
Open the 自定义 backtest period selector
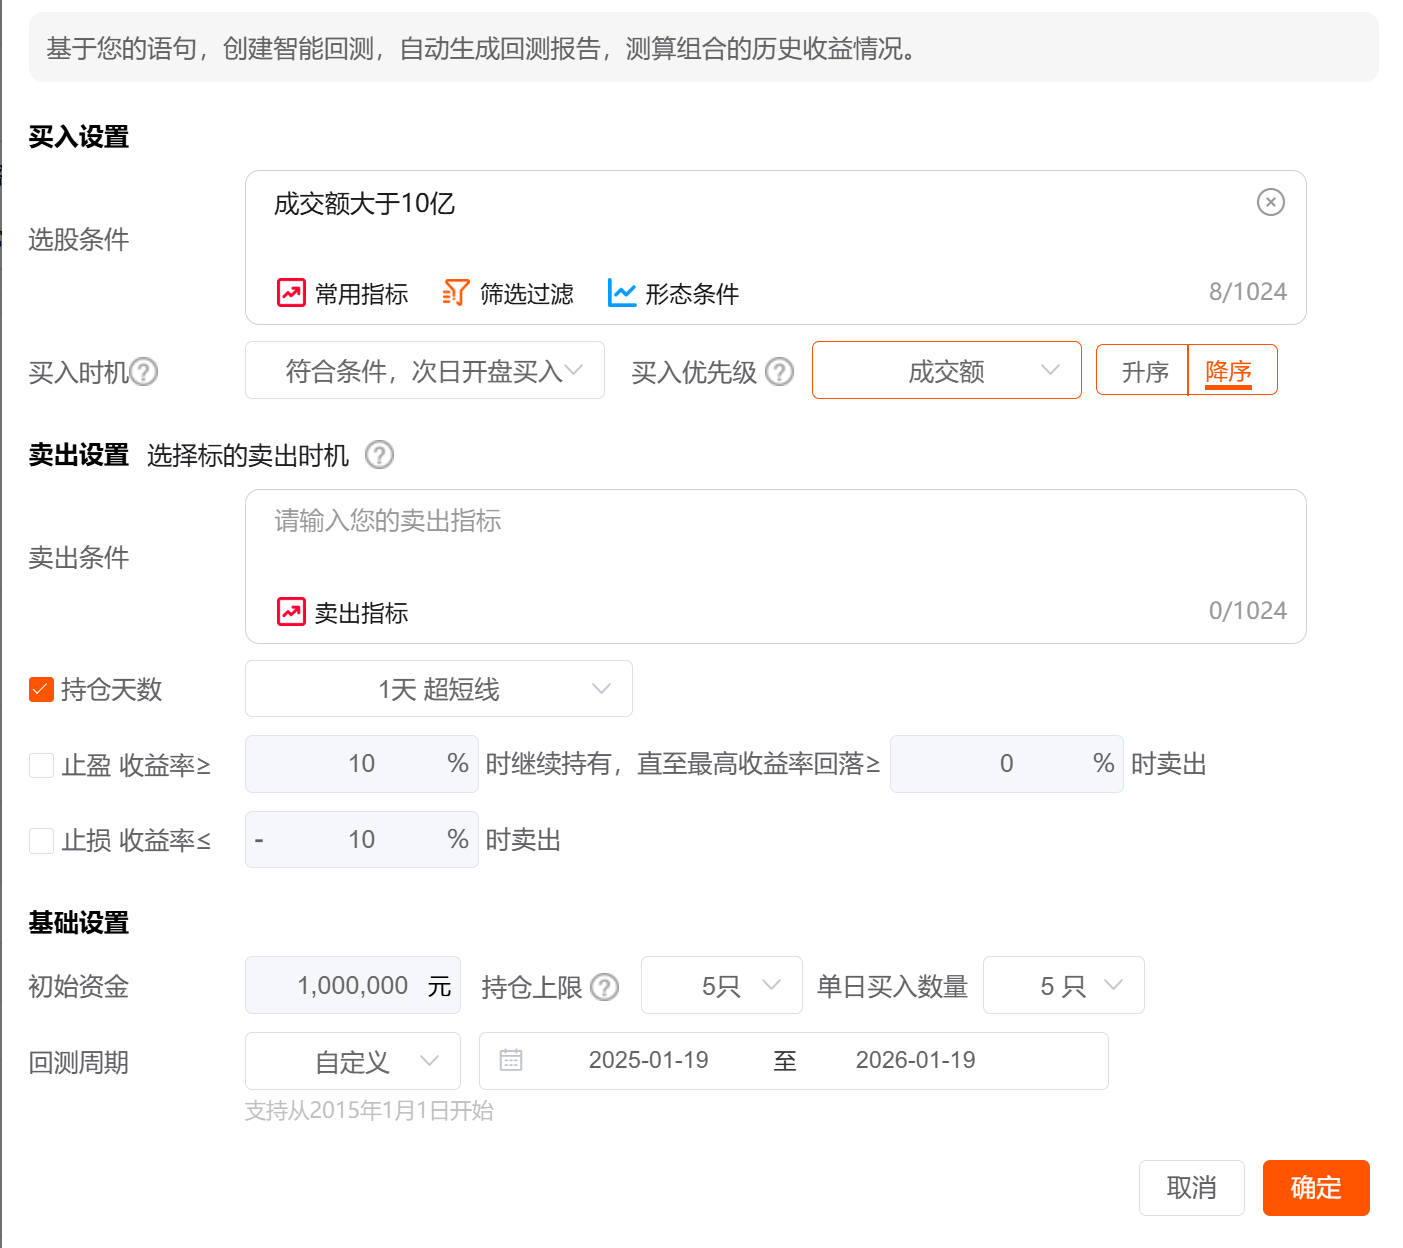pyautogui.click(x=352, y=1061)
